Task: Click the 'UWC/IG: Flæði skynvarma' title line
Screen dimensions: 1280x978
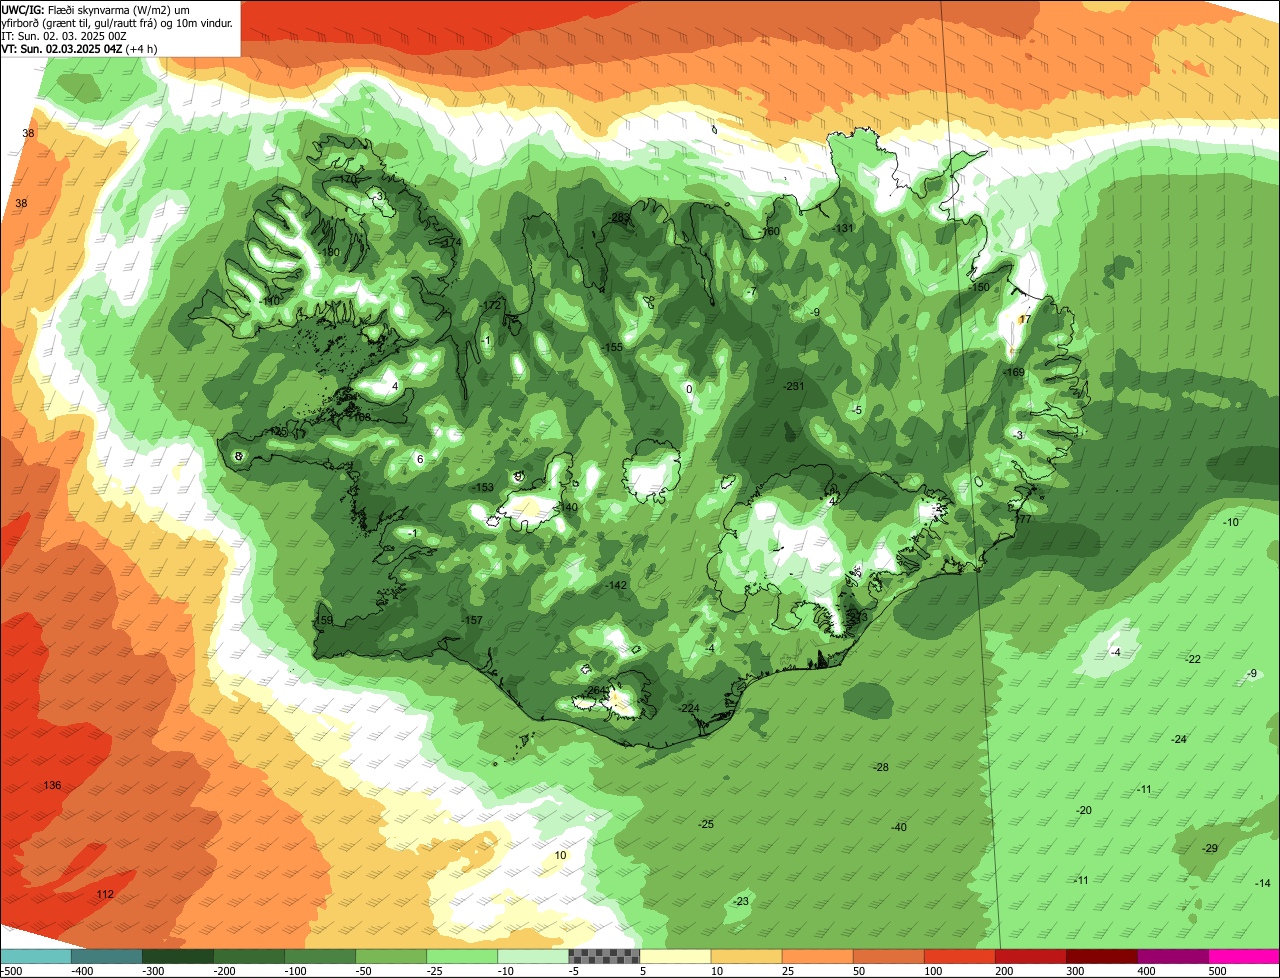Action: pos(96,9)
